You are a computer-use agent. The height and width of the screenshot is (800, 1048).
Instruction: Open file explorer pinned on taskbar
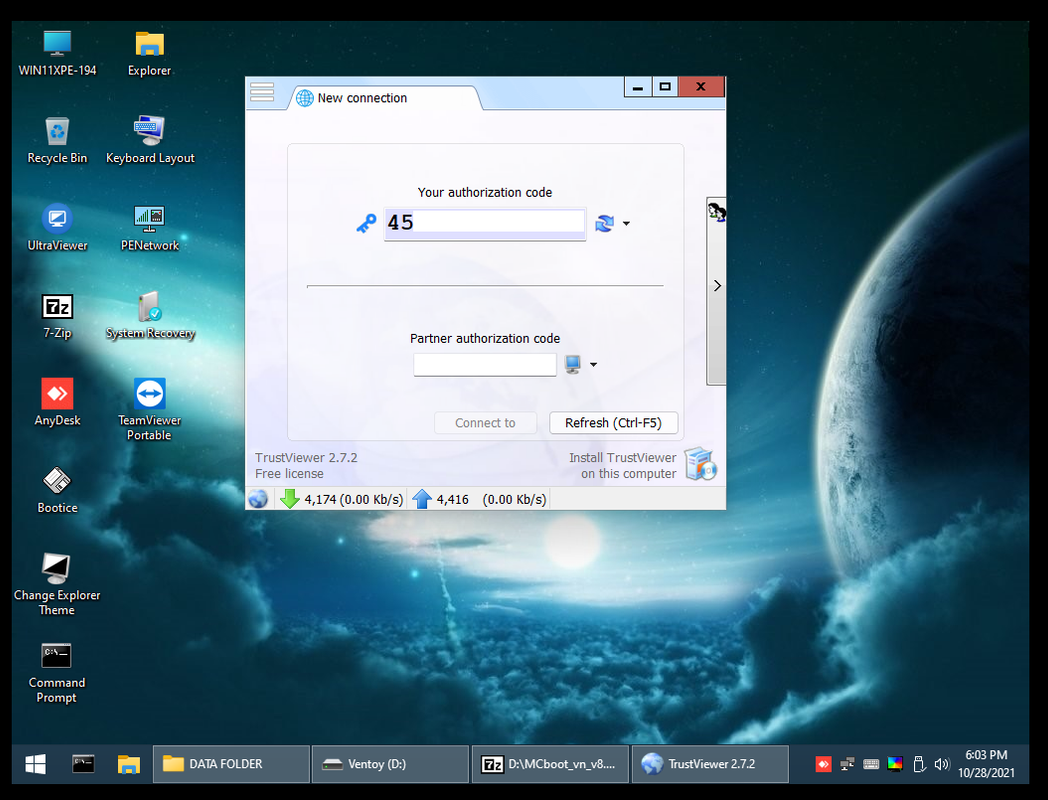click(129, 764)
